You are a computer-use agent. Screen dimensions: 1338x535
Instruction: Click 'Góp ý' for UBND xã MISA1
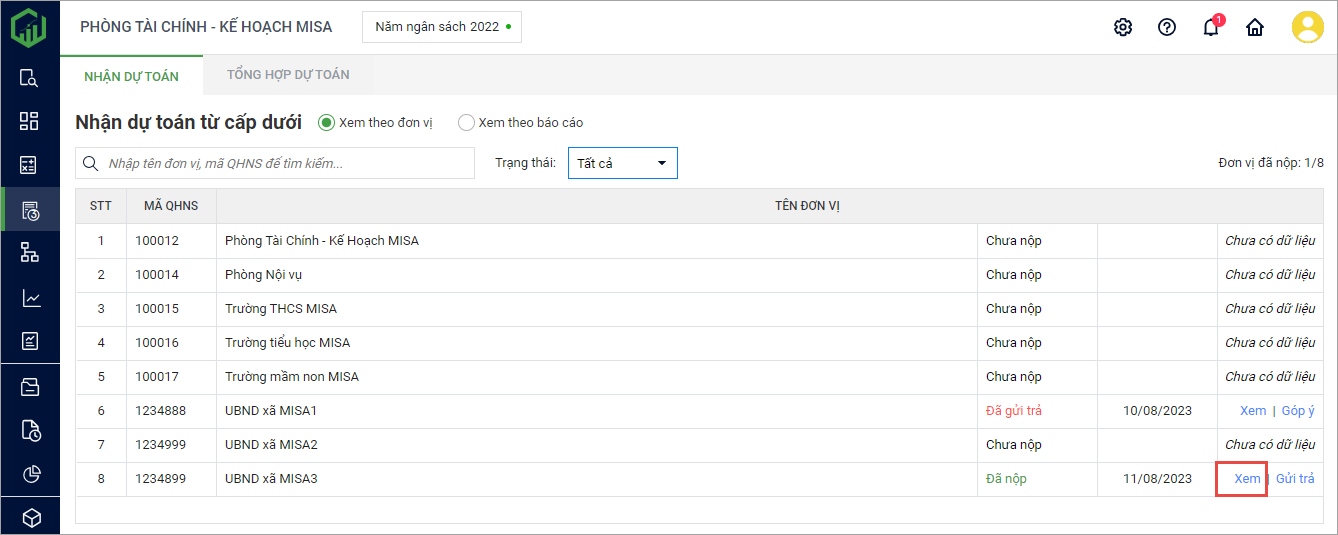point(1298,411)
